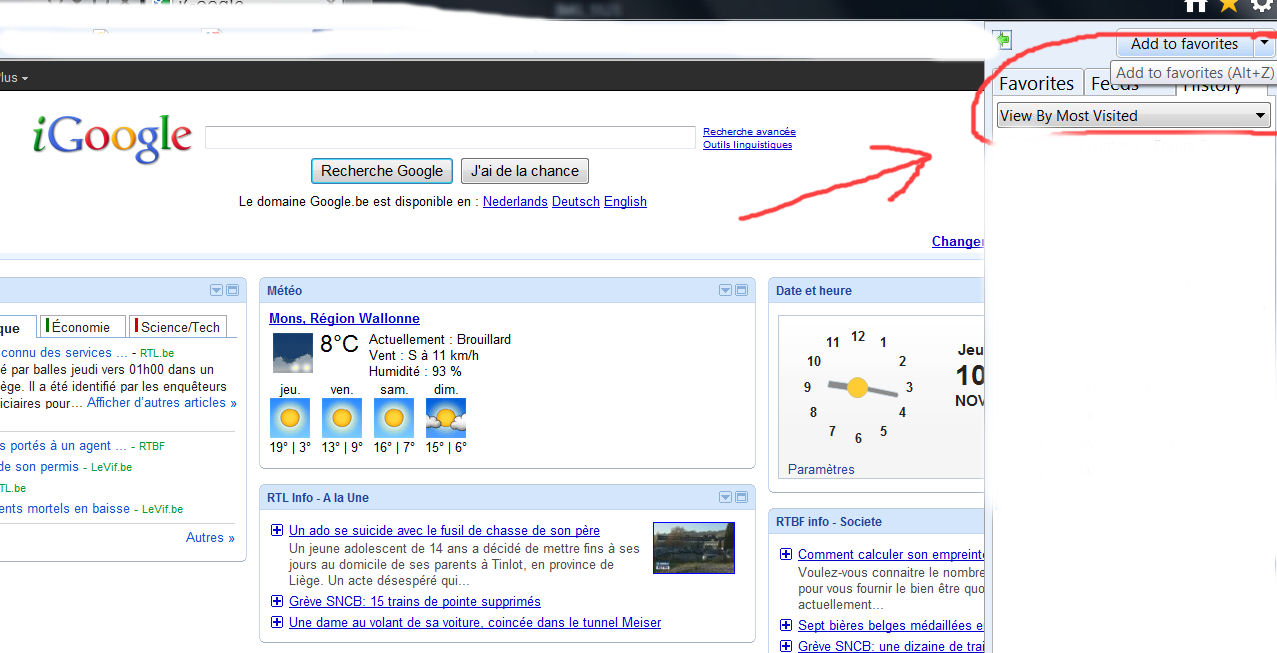1277x653 pixels.
Task: Click the analog clock face
Action: pos(858,387)
